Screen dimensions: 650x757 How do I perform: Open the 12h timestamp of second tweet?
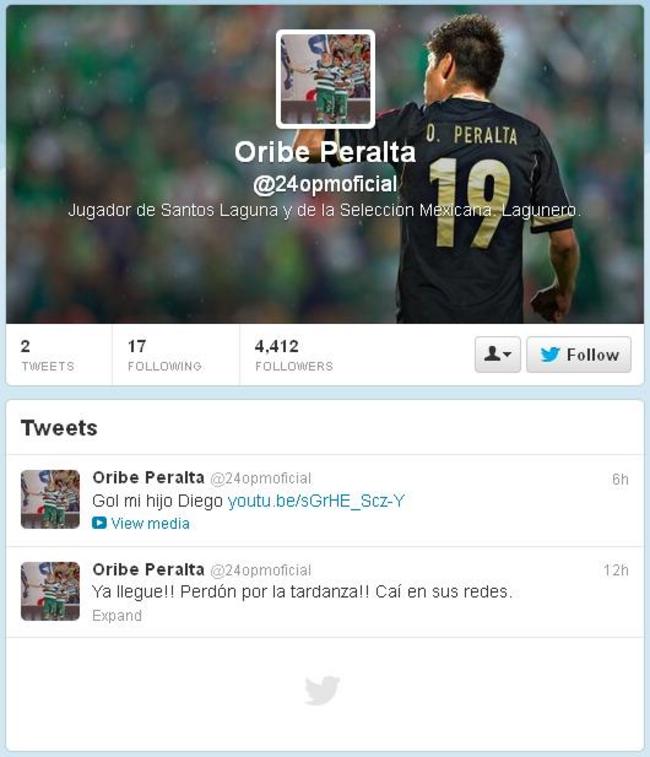616,570
